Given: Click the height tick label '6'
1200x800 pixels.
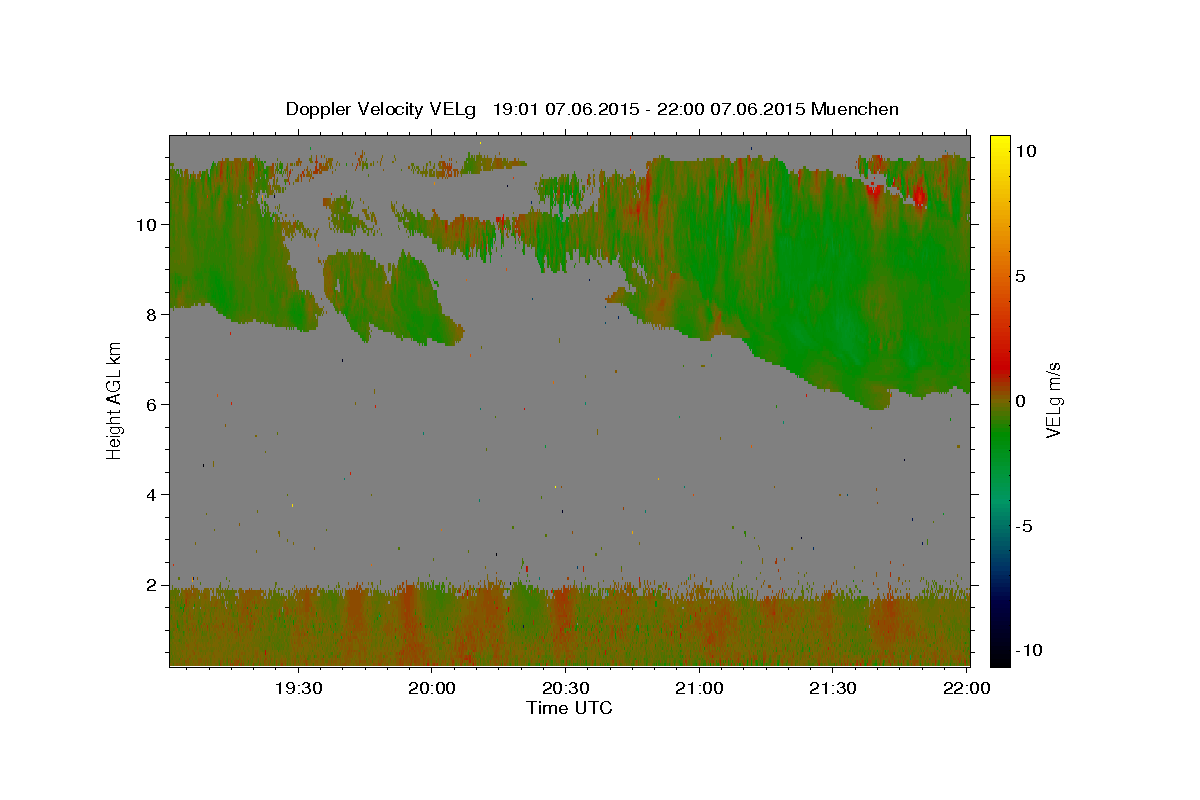Looking at the screenshot, I should [x=149, y=404].
